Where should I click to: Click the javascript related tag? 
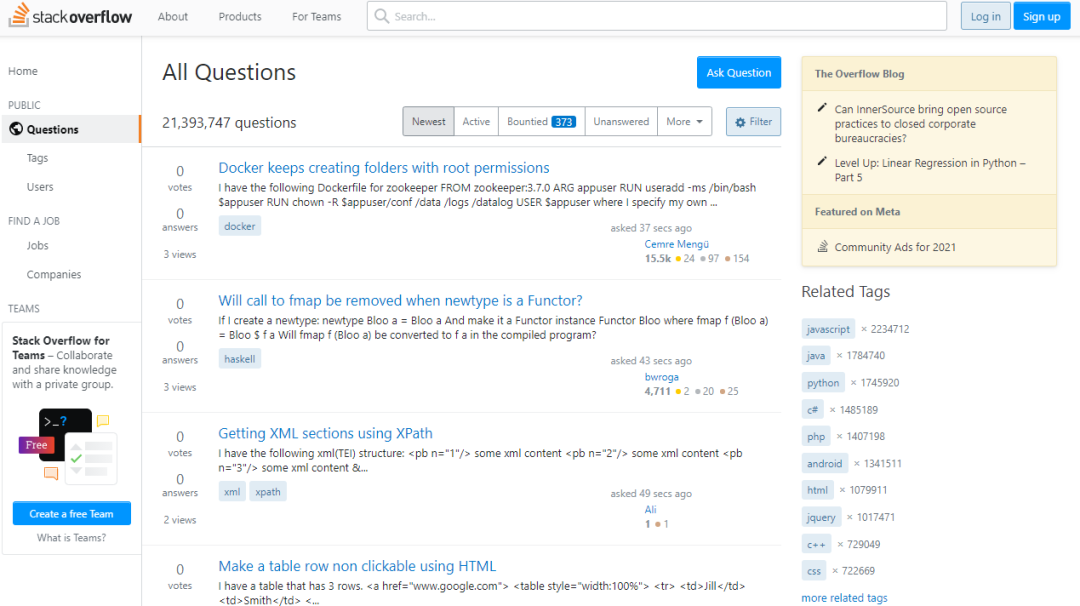point(828,329)
